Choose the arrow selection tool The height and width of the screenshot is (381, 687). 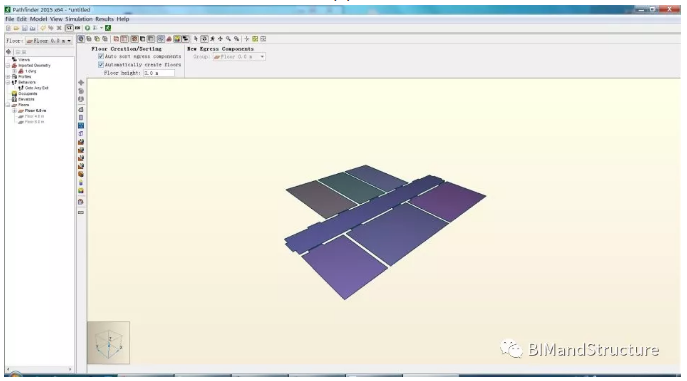[196, 39]
